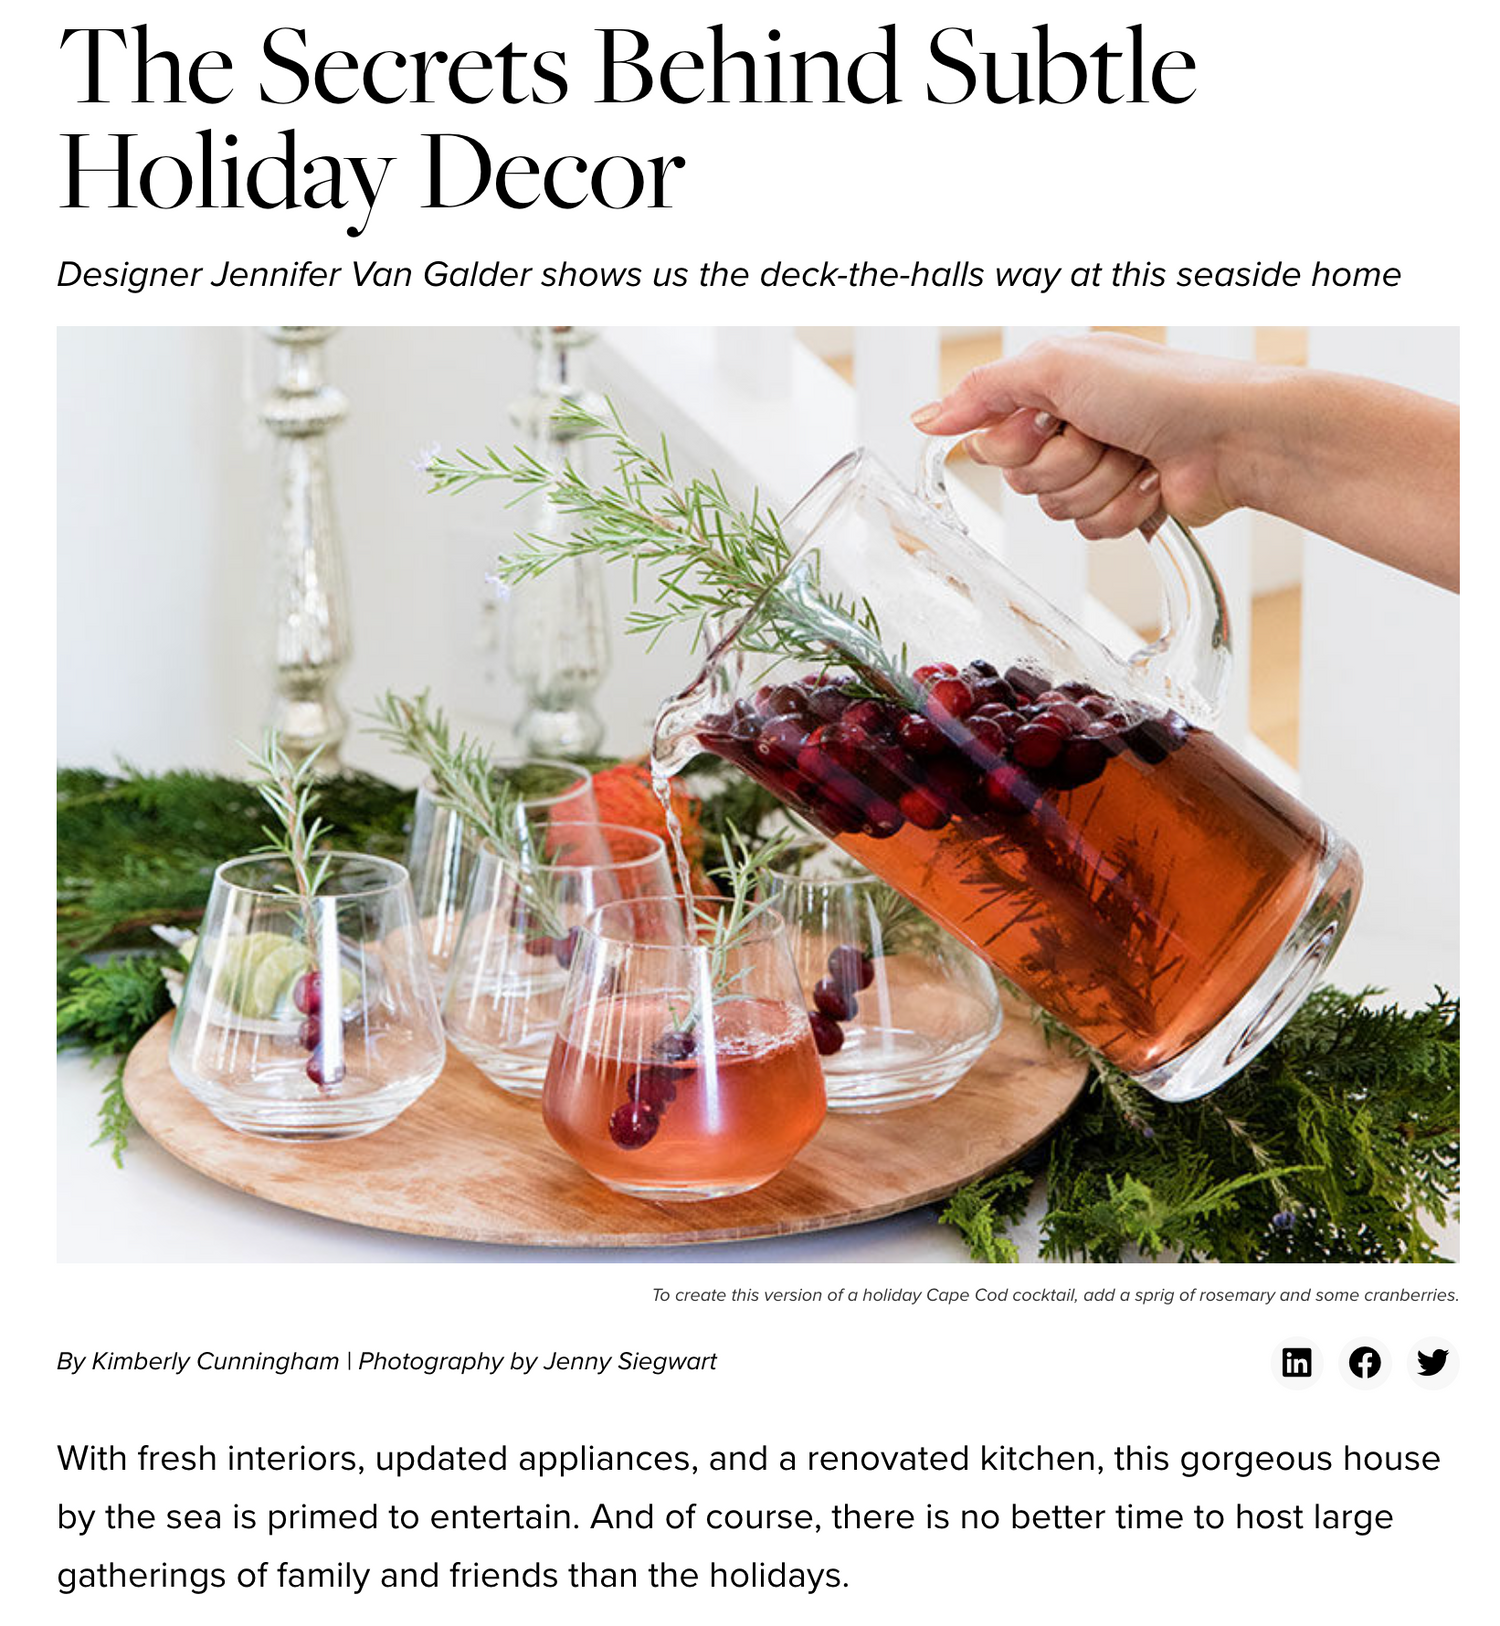This screenshot has height=1626, width=1500.
Task: Share the article on Facebook
Action: pyautogui.click(x=1365, y=1362)
